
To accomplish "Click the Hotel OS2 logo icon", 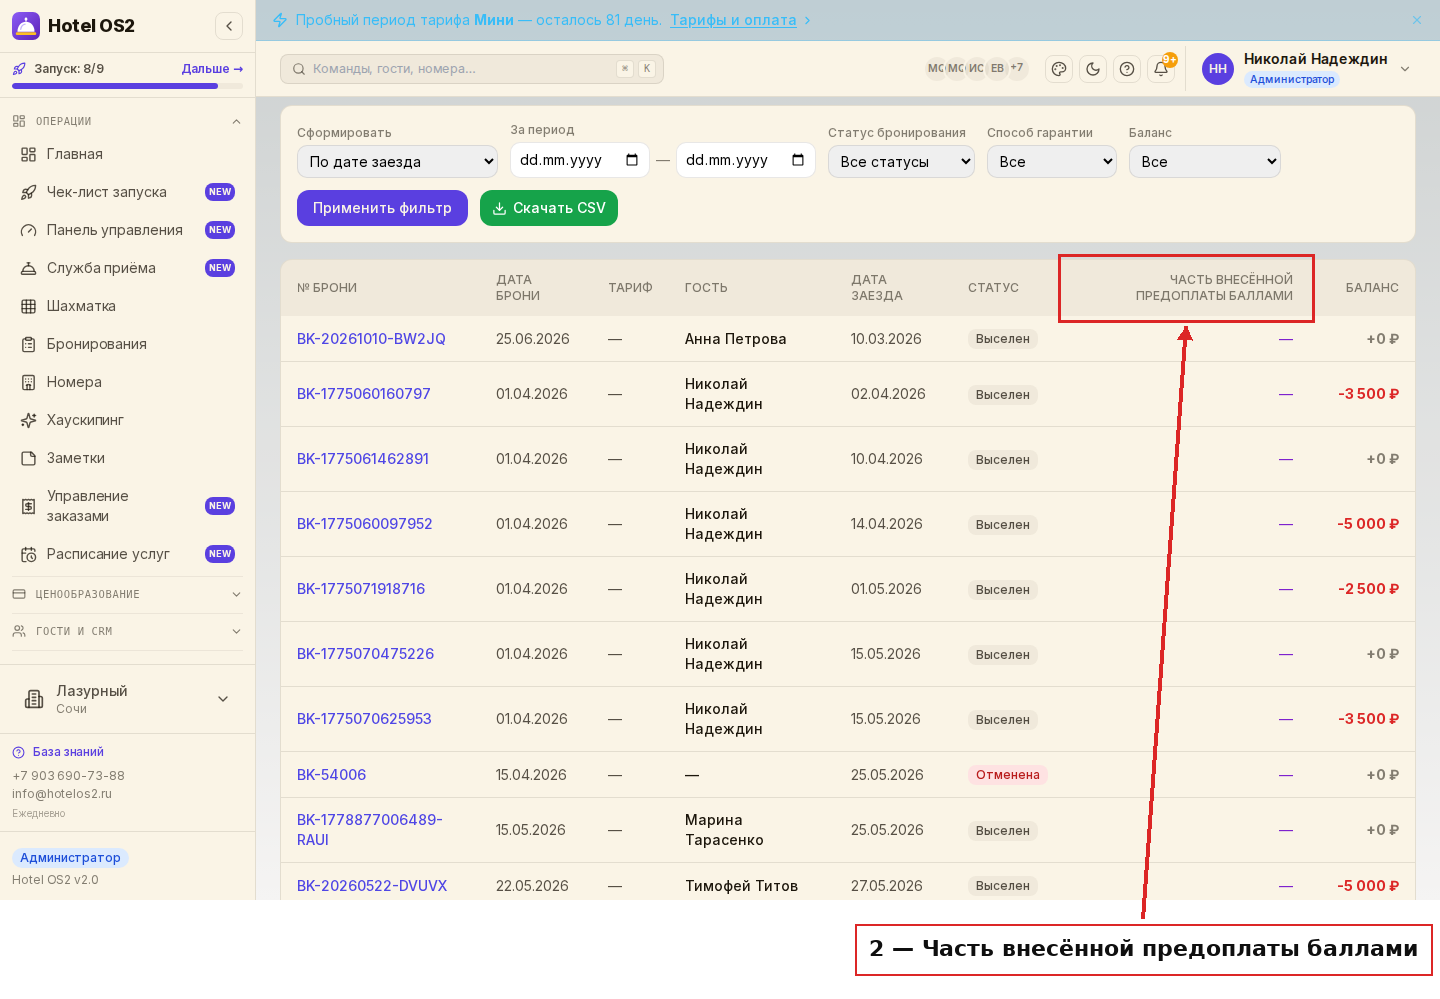I will 26,26.
